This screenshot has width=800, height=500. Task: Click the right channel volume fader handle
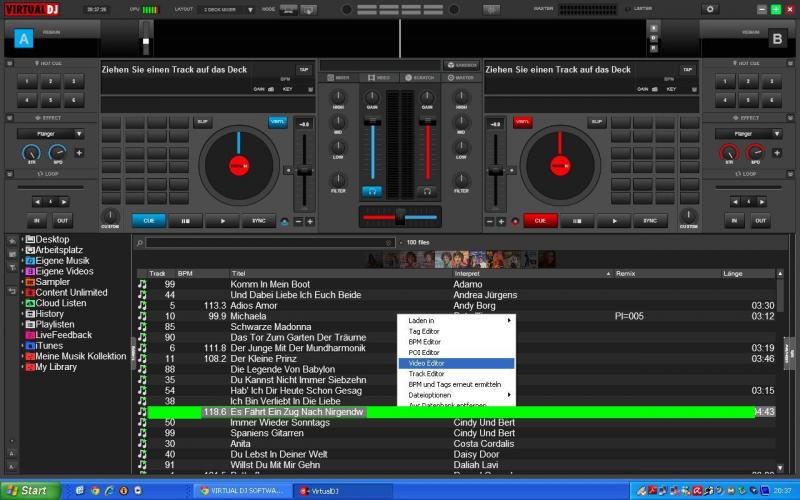pyautogui.click(x=428, y=121)
